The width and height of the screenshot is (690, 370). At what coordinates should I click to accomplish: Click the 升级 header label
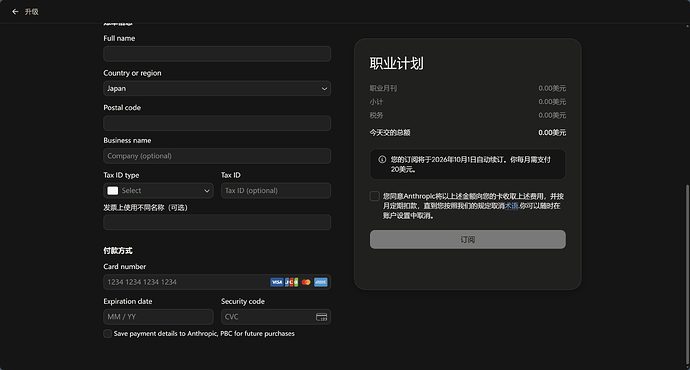[x=32, y=12]
